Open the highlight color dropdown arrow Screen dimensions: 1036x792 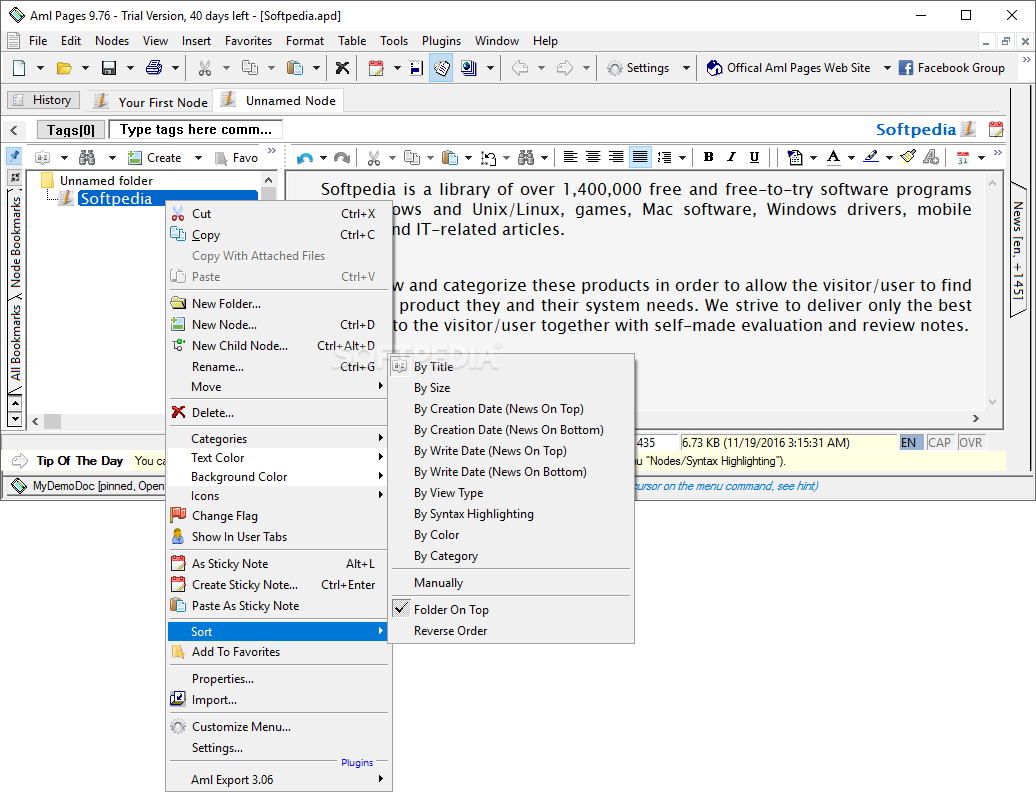[x=889, y=158]
